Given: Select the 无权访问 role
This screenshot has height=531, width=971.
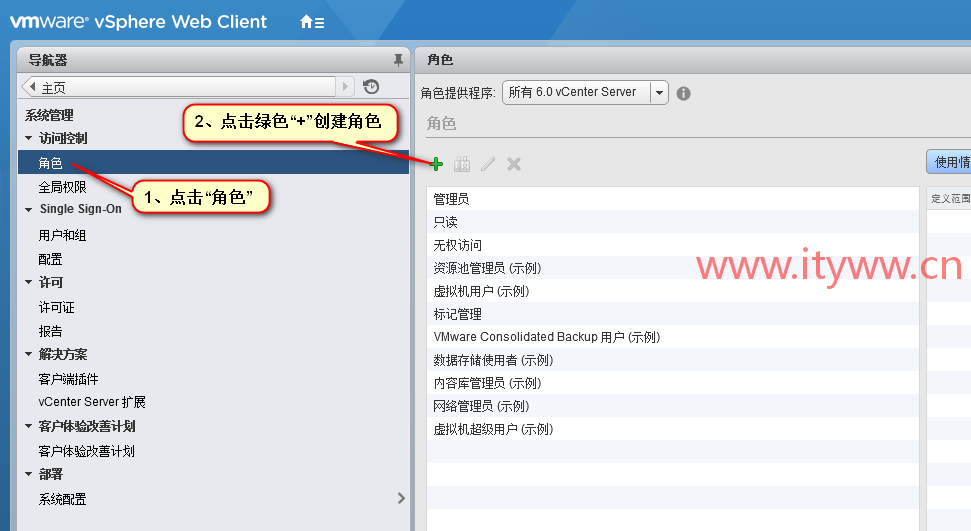Looking at the screenshot, I should [673, 245].
